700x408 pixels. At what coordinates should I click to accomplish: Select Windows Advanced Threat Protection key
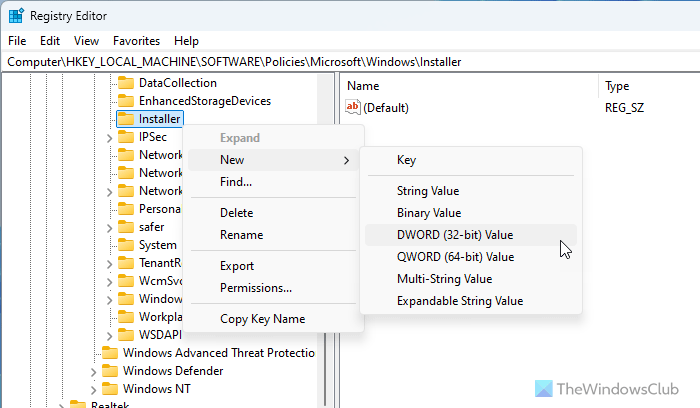(x=218, y=353)
